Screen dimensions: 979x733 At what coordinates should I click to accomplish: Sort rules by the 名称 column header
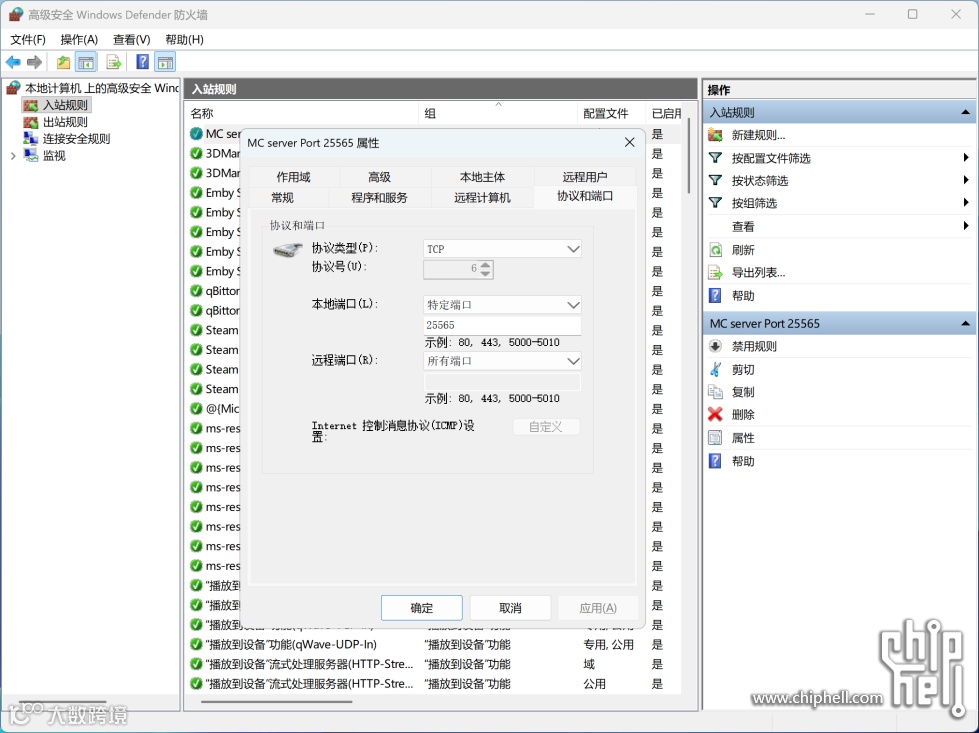(303, 113)
